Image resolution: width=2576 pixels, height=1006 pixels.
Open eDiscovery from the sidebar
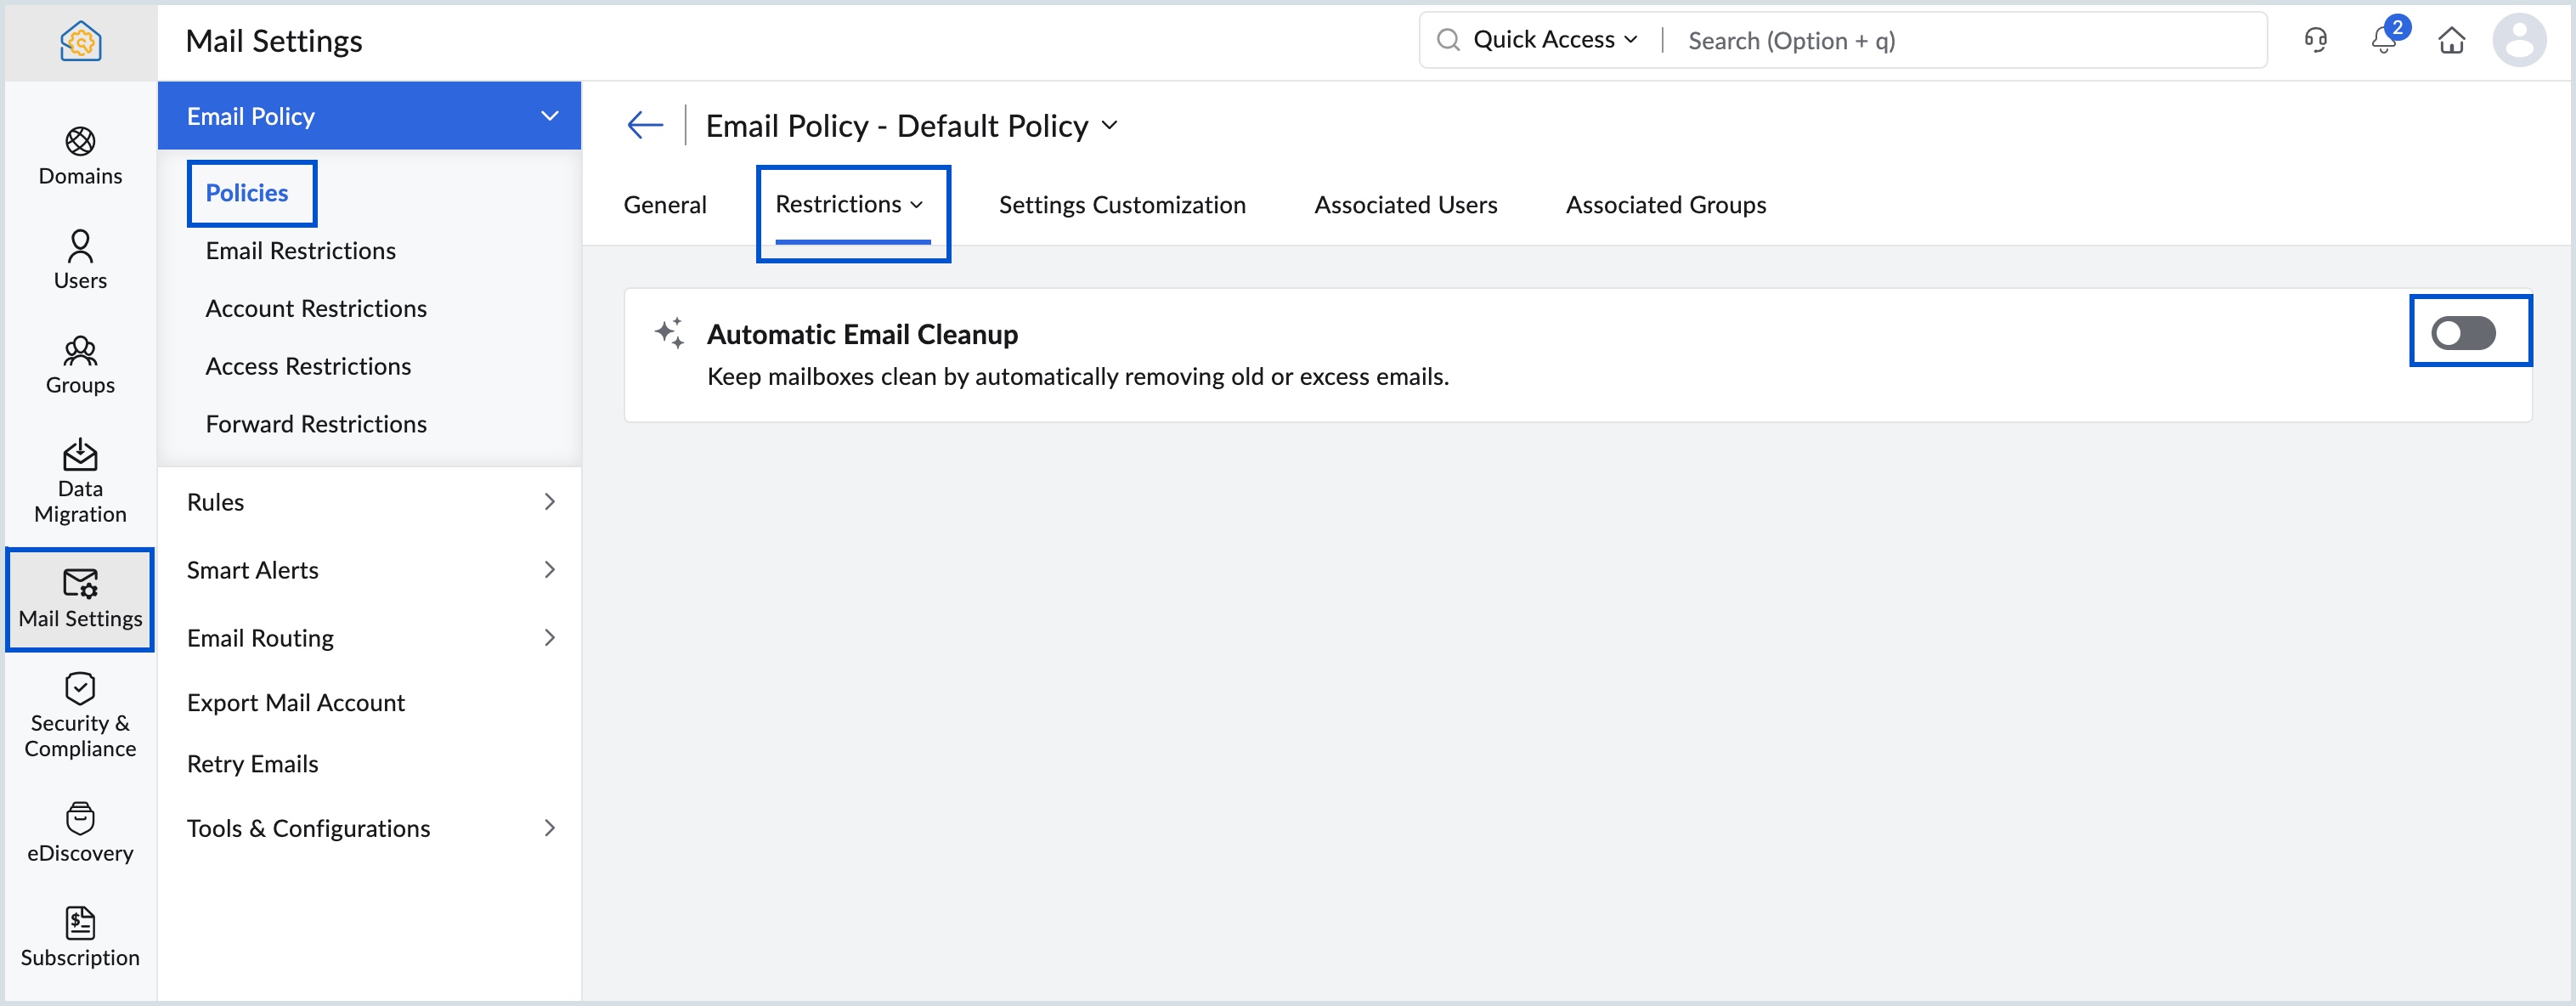(80, 833)
